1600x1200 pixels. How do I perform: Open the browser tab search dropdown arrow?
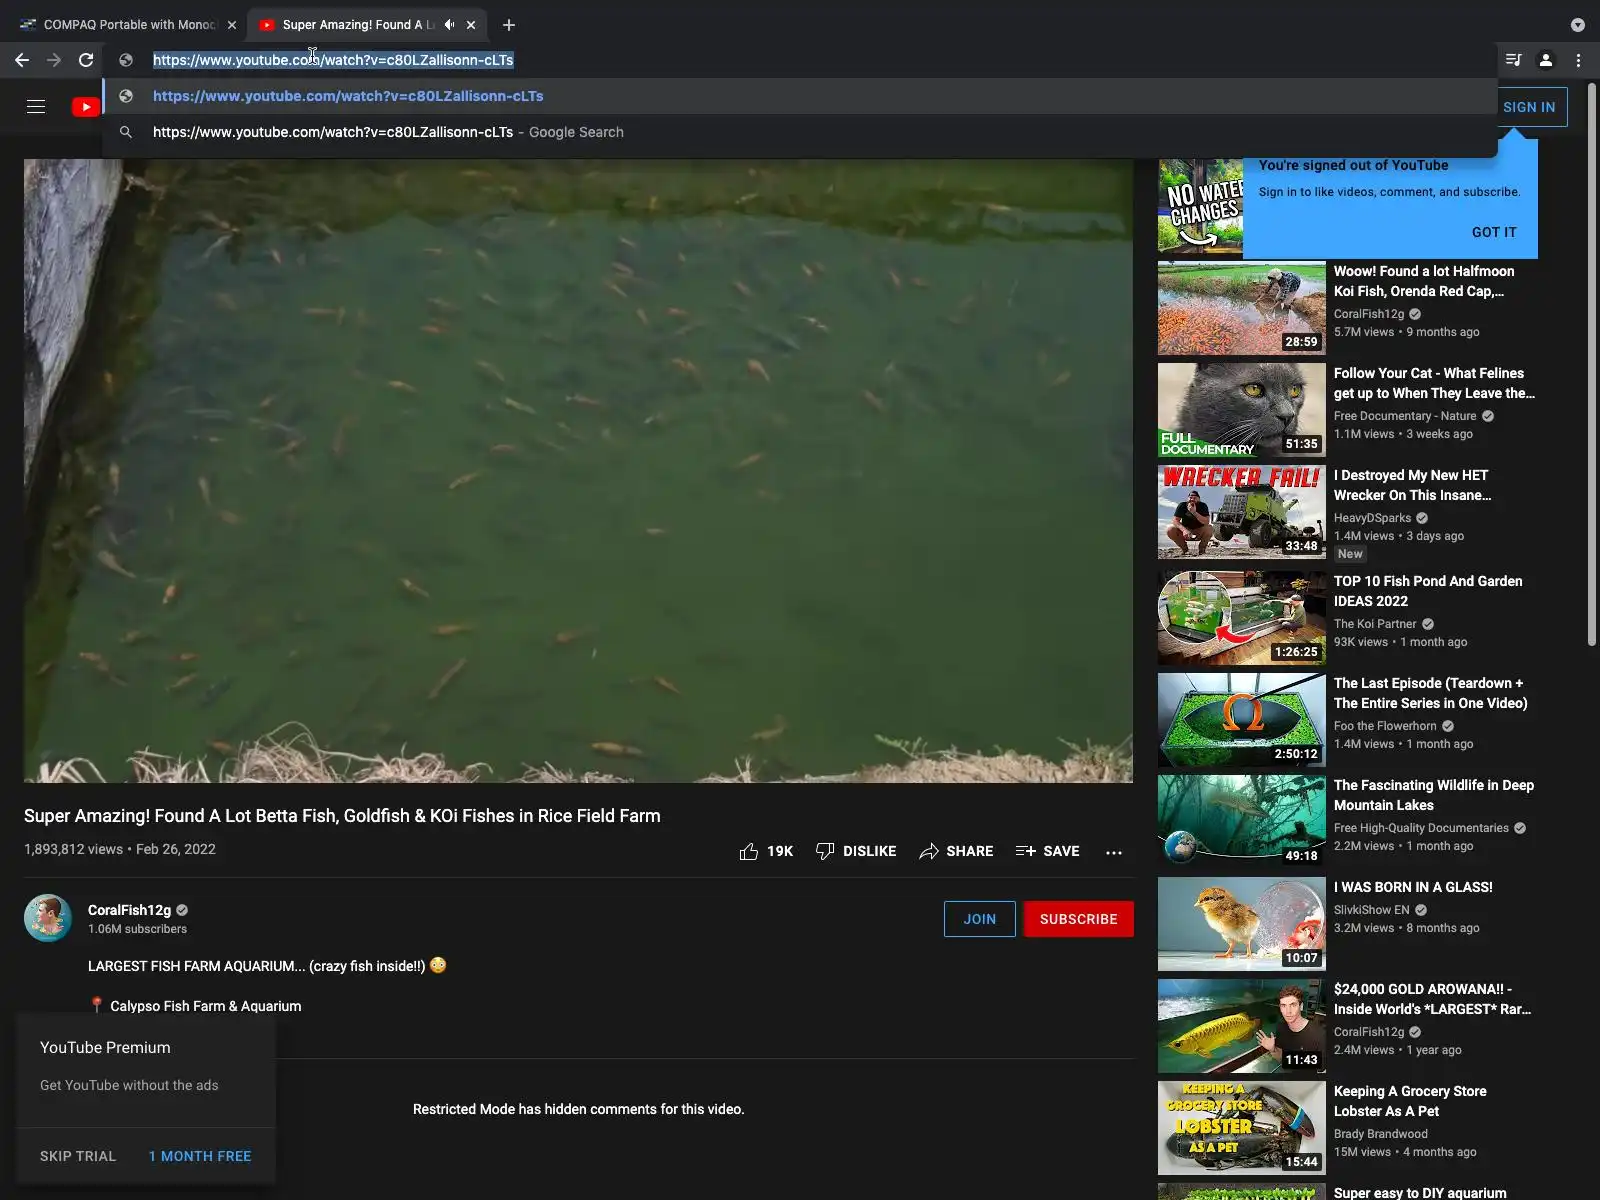click(x=1578, y=25)
